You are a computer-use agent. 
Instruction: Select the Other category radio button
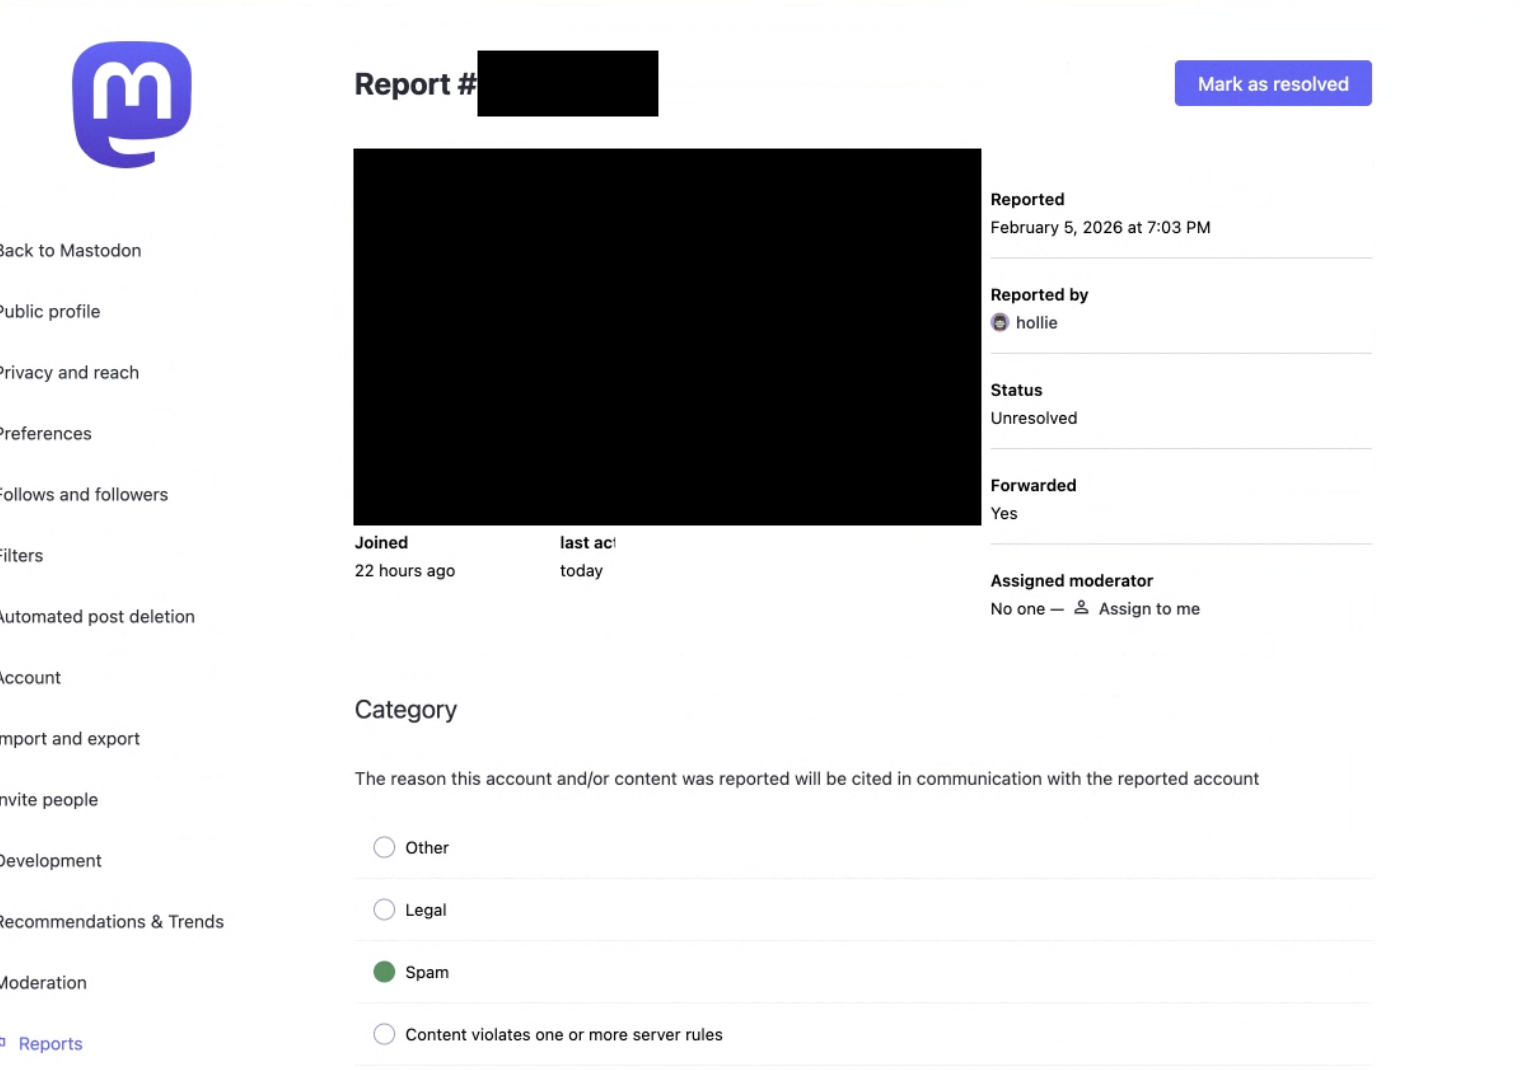tap(384, 848)
